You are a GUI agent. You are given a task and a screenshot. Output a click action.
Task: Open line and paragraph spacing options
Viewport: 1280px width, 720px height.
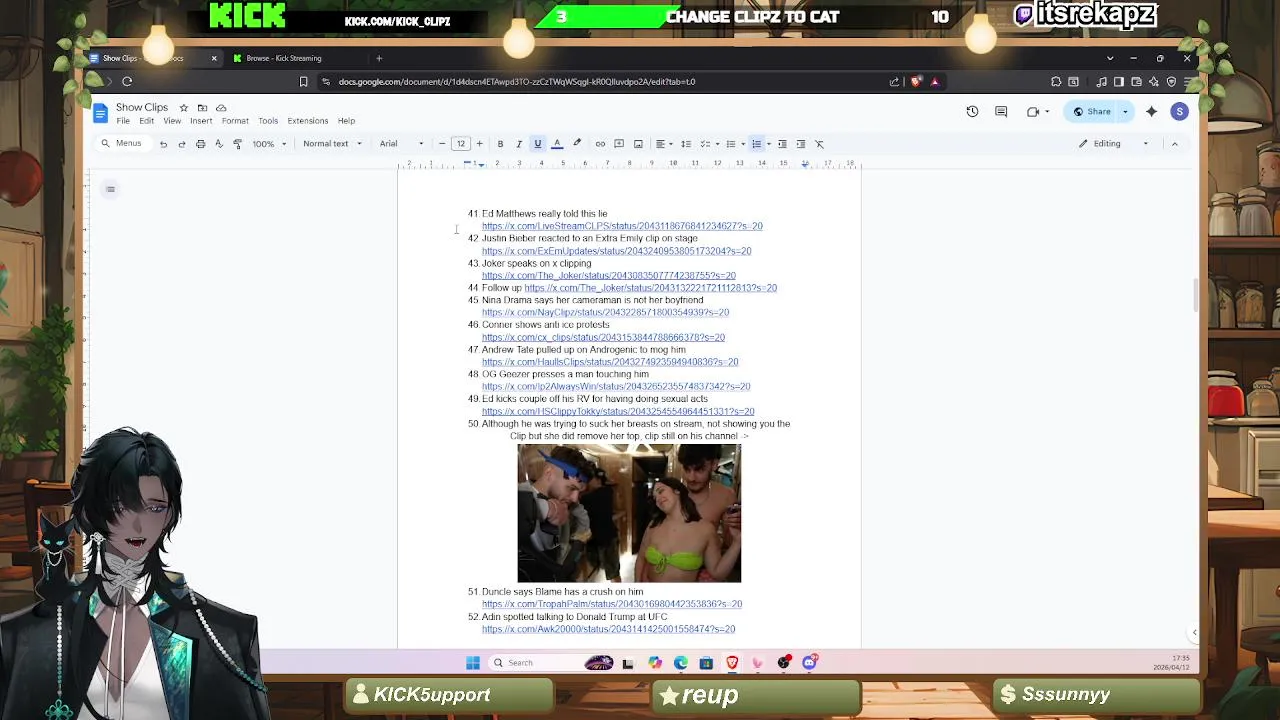tap(686, 144)
